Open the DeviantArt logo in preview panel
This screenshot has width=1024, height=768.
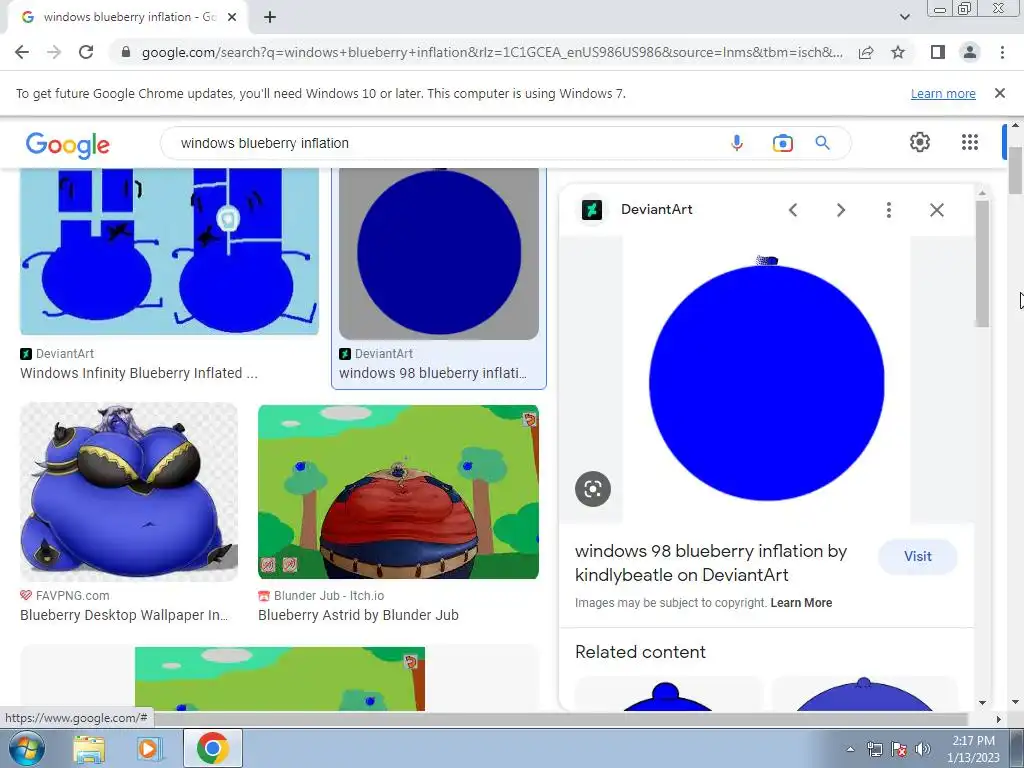point(592,210)
